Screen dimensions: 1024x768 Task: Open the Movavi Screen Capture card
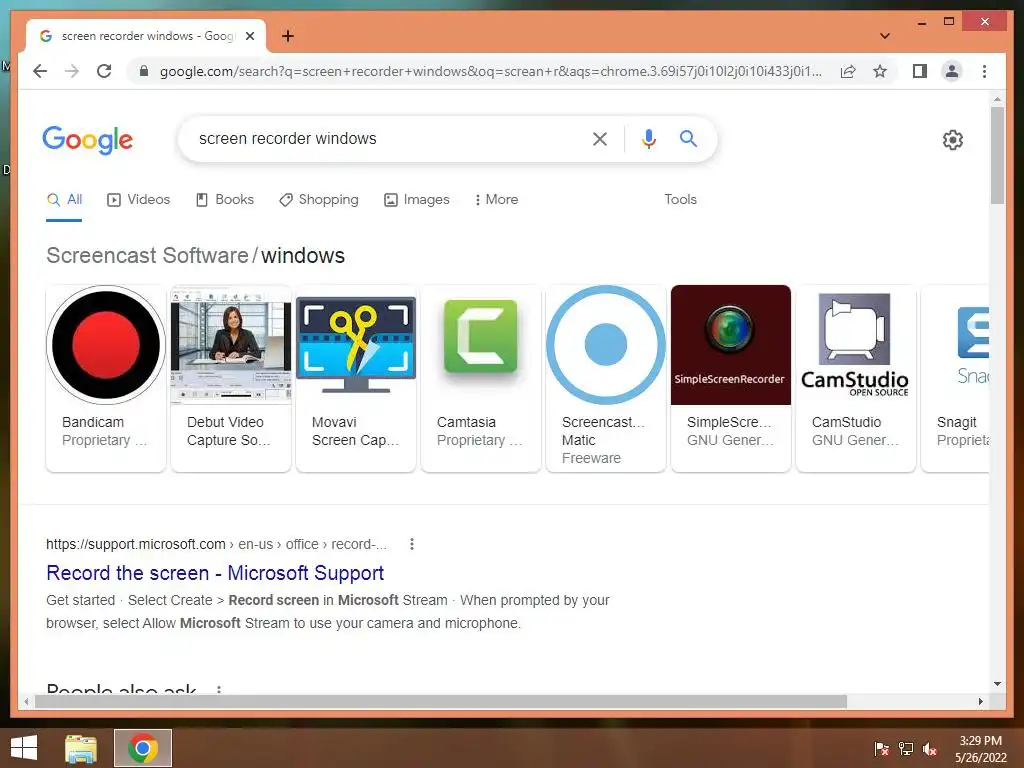(x=356, y=377)
